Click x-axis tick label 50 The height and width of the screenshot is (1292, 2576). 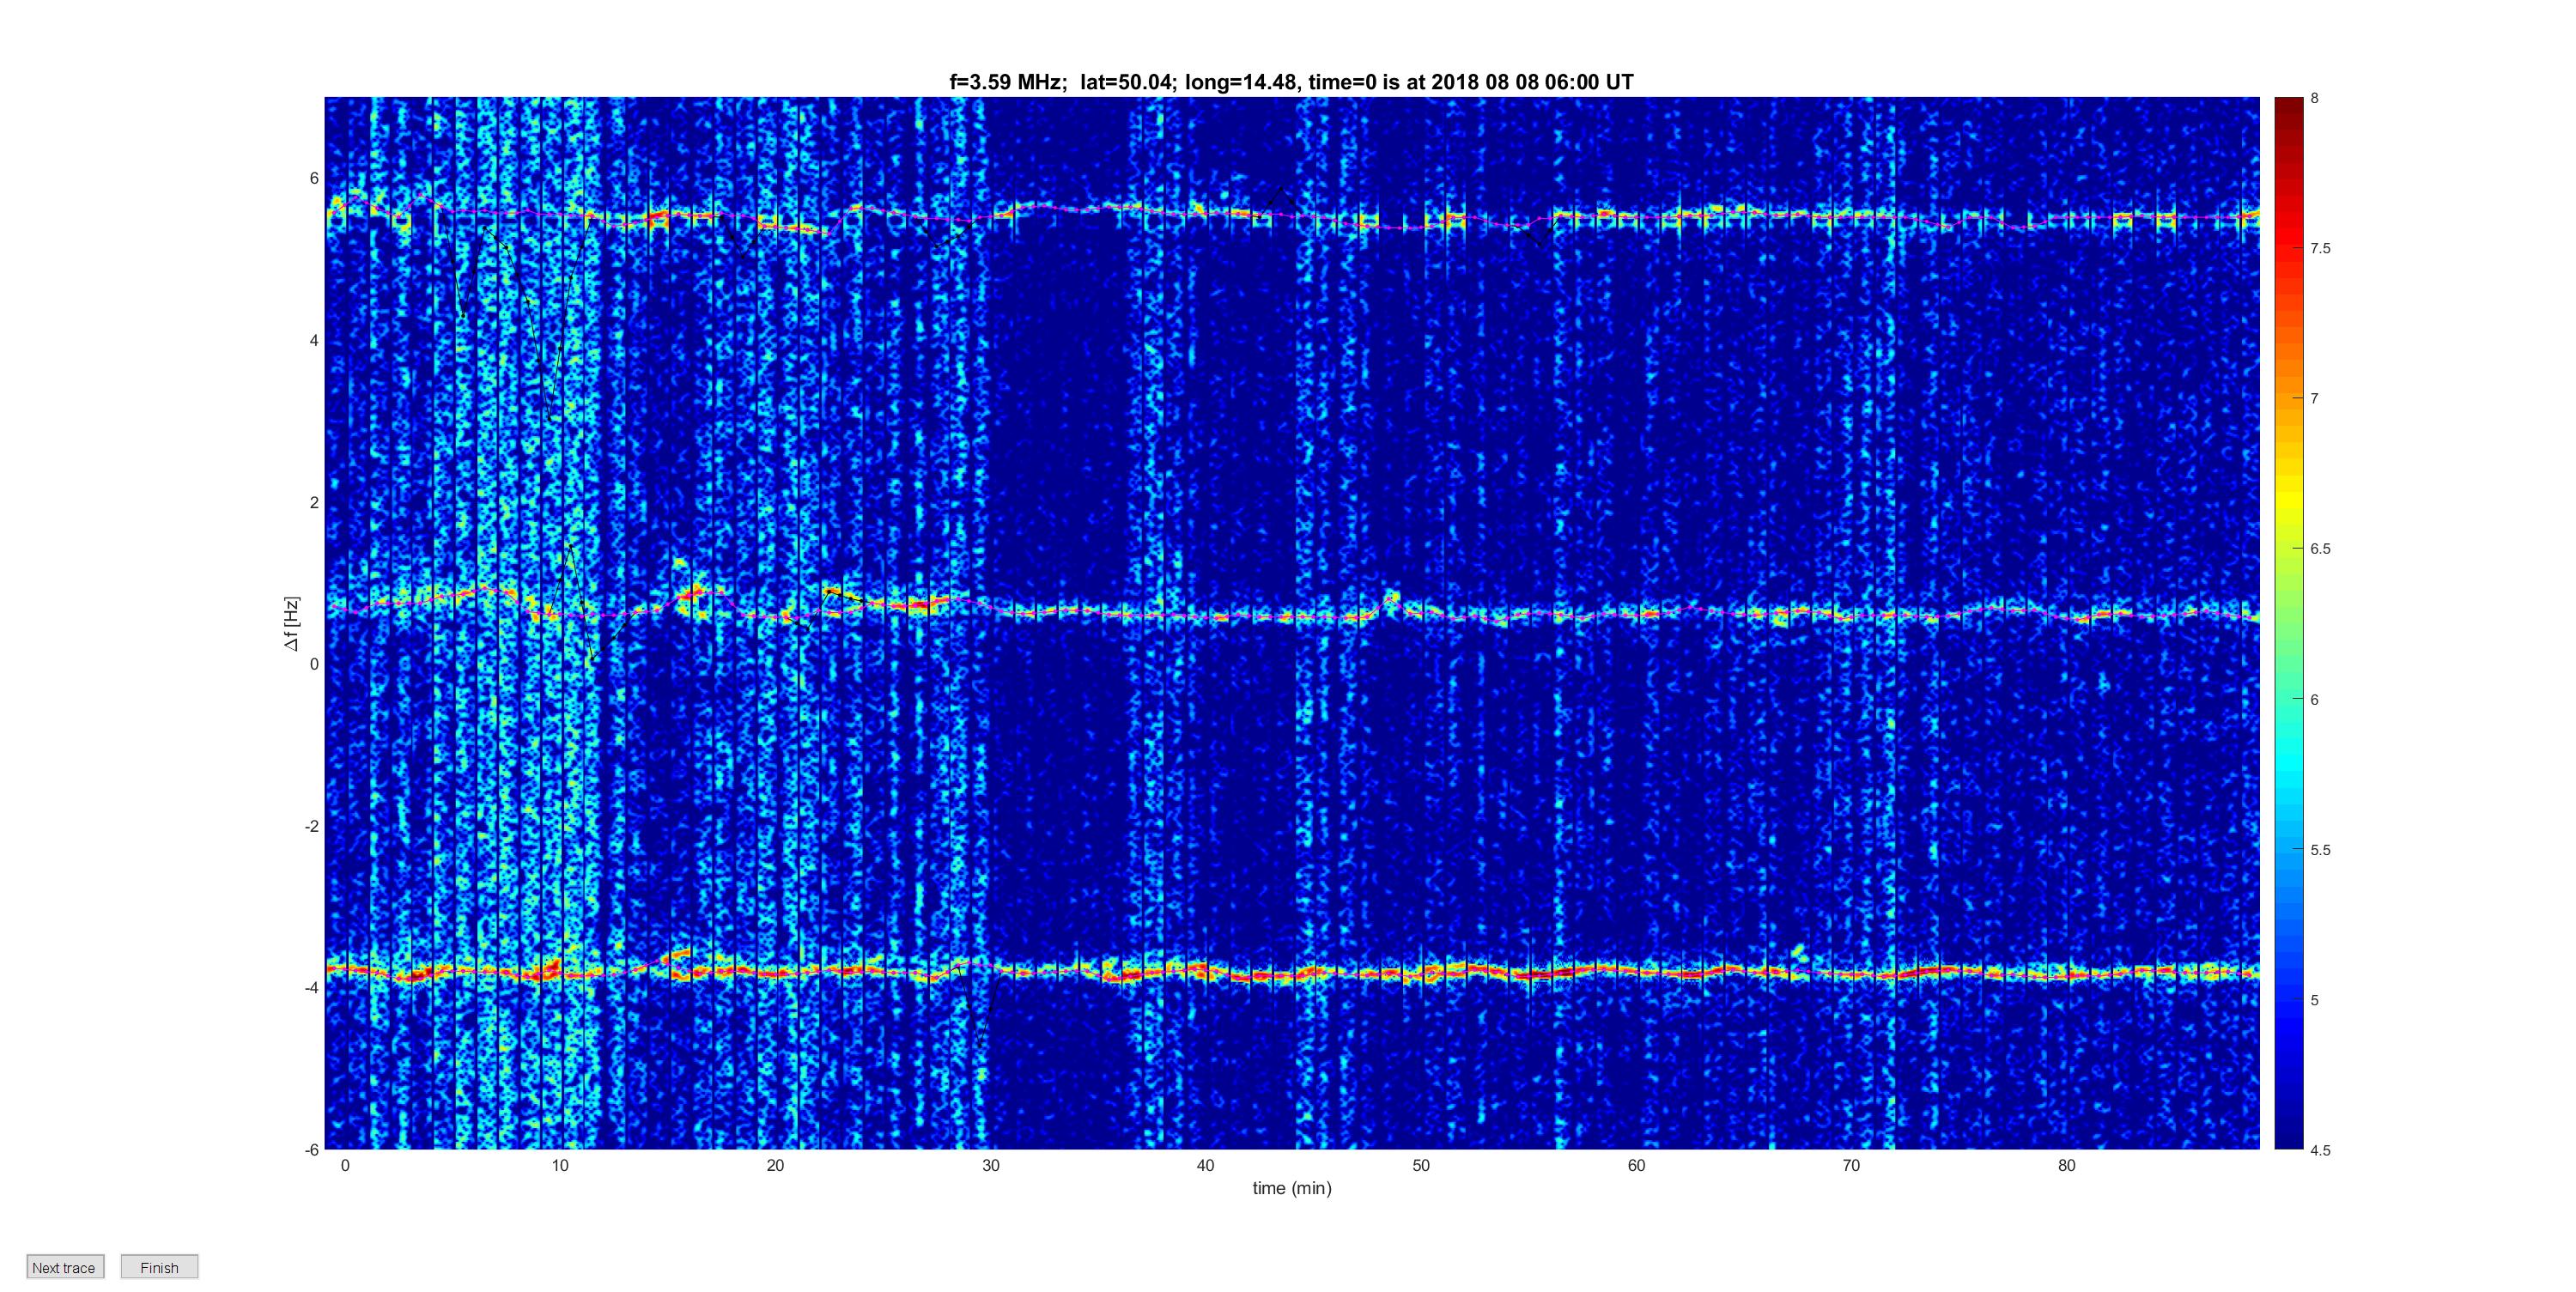tap(1421, 1166)
